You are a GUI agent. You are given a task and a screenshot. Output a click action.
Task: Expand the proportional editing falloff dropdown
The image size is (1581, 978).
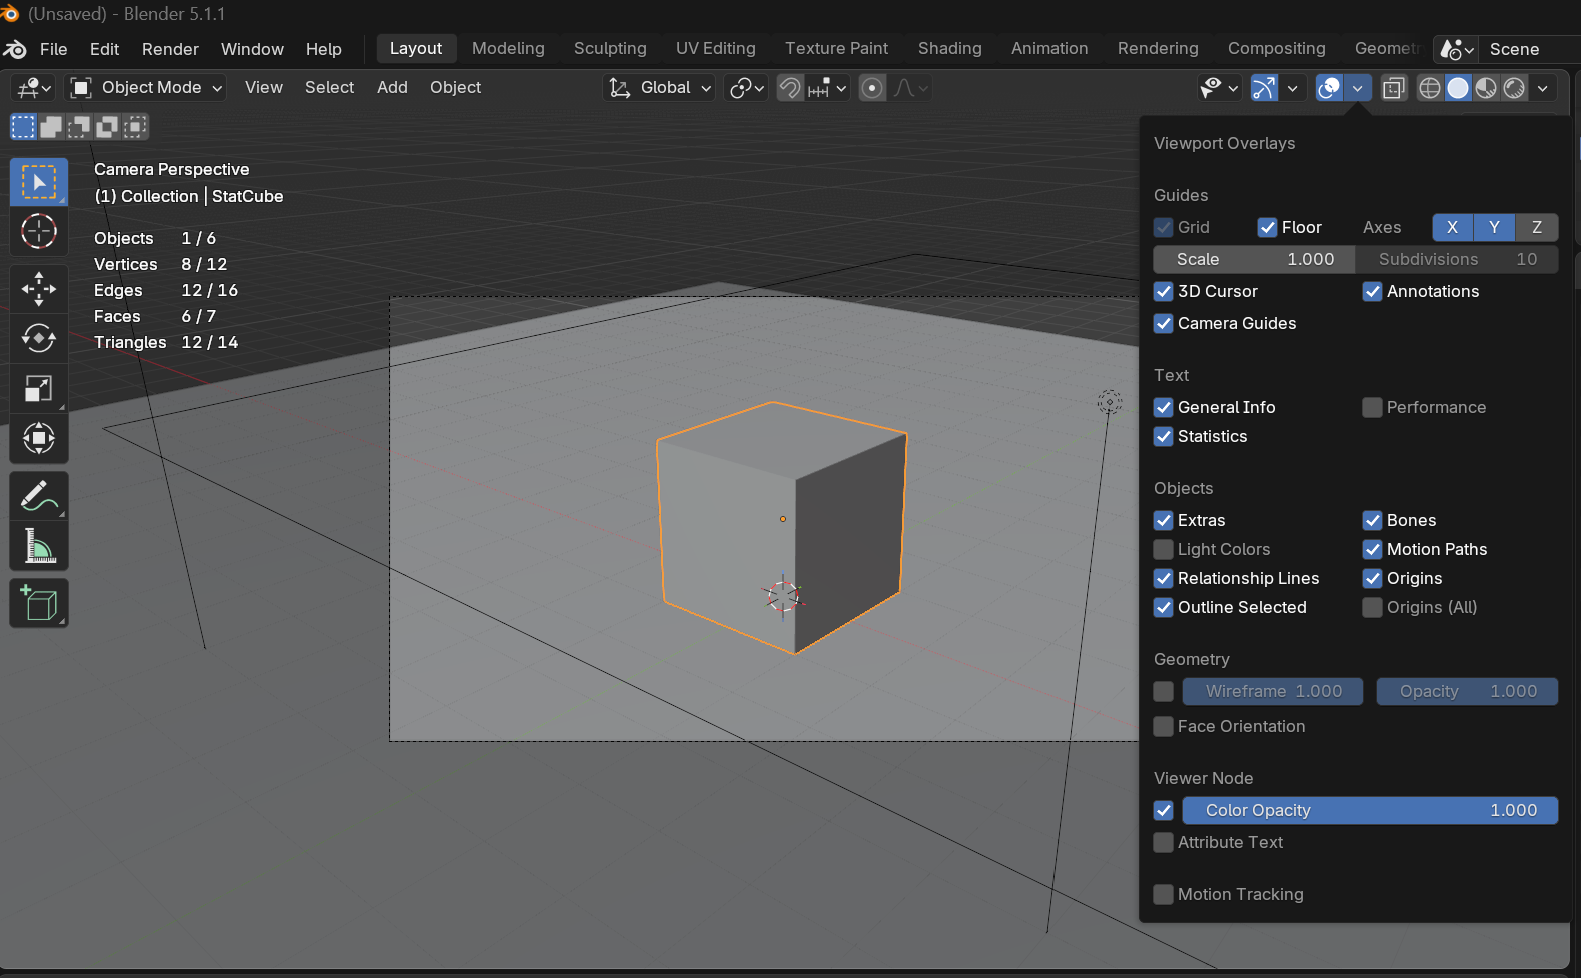[910, 88]
